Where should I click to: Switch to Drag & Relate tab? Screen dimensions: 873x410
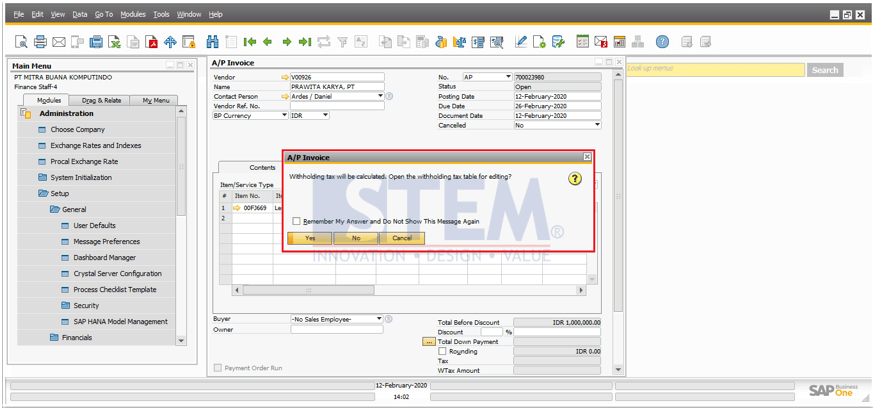point(101,100)
